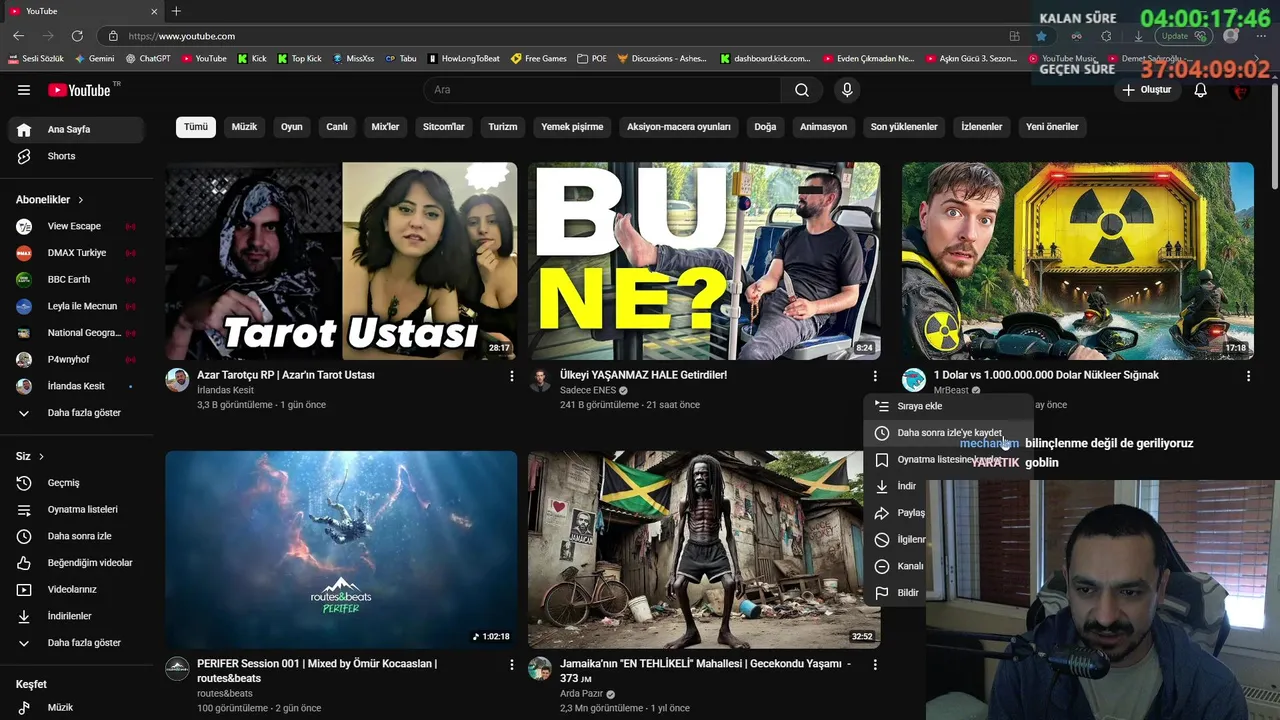Open Videolarınız in sidebar
1280x720 pixels.
76,589
